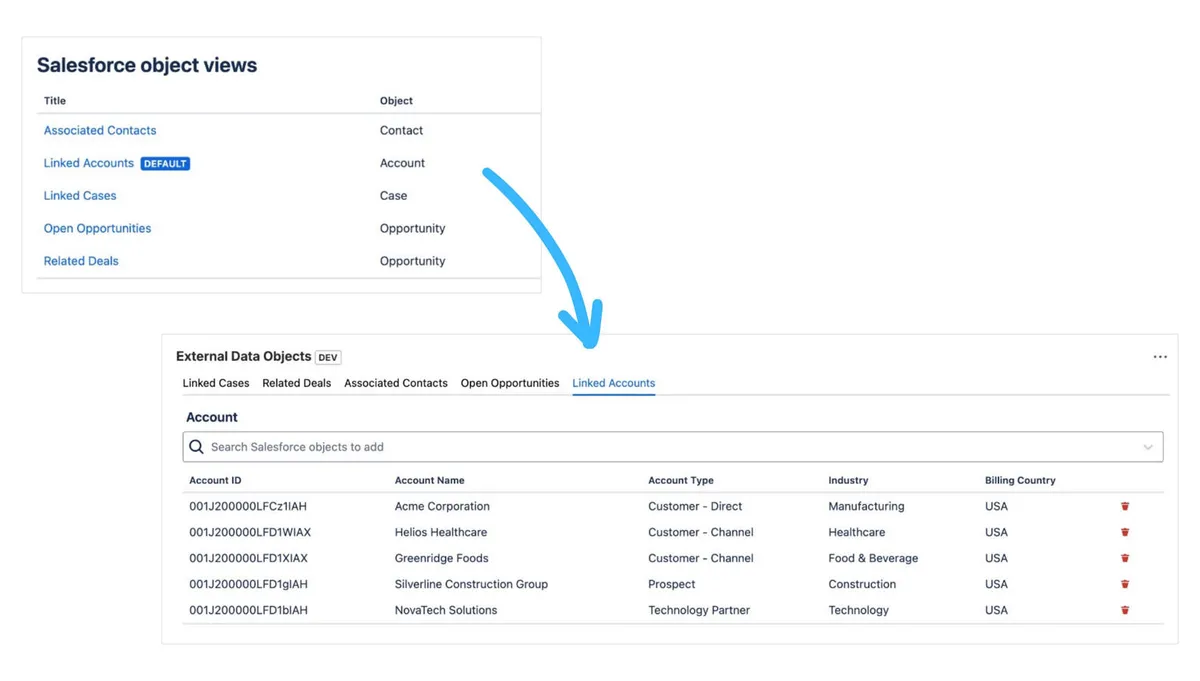Click the Customer - Direct account type cell
Viewport: 1200px width, 681px height.
click(695, 506)
